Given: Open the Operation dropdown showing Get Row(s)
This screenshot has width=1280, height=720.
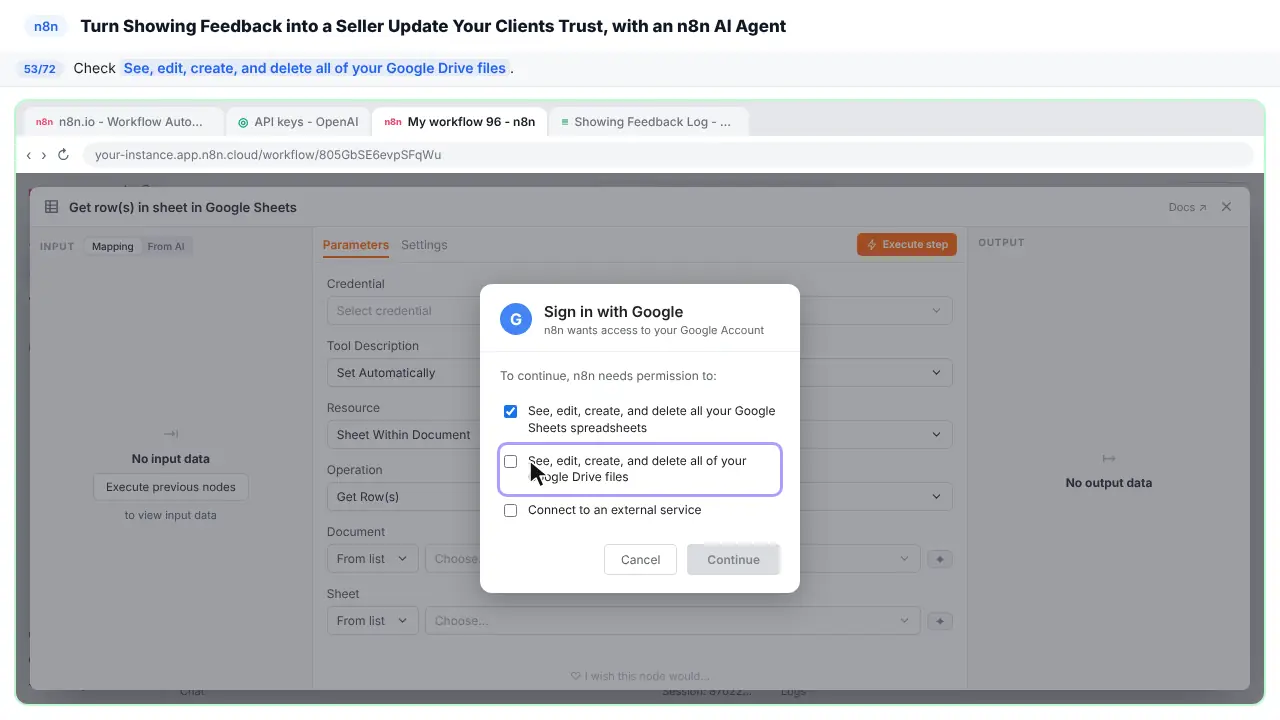Looking at the screenshot, I should 639,497.
